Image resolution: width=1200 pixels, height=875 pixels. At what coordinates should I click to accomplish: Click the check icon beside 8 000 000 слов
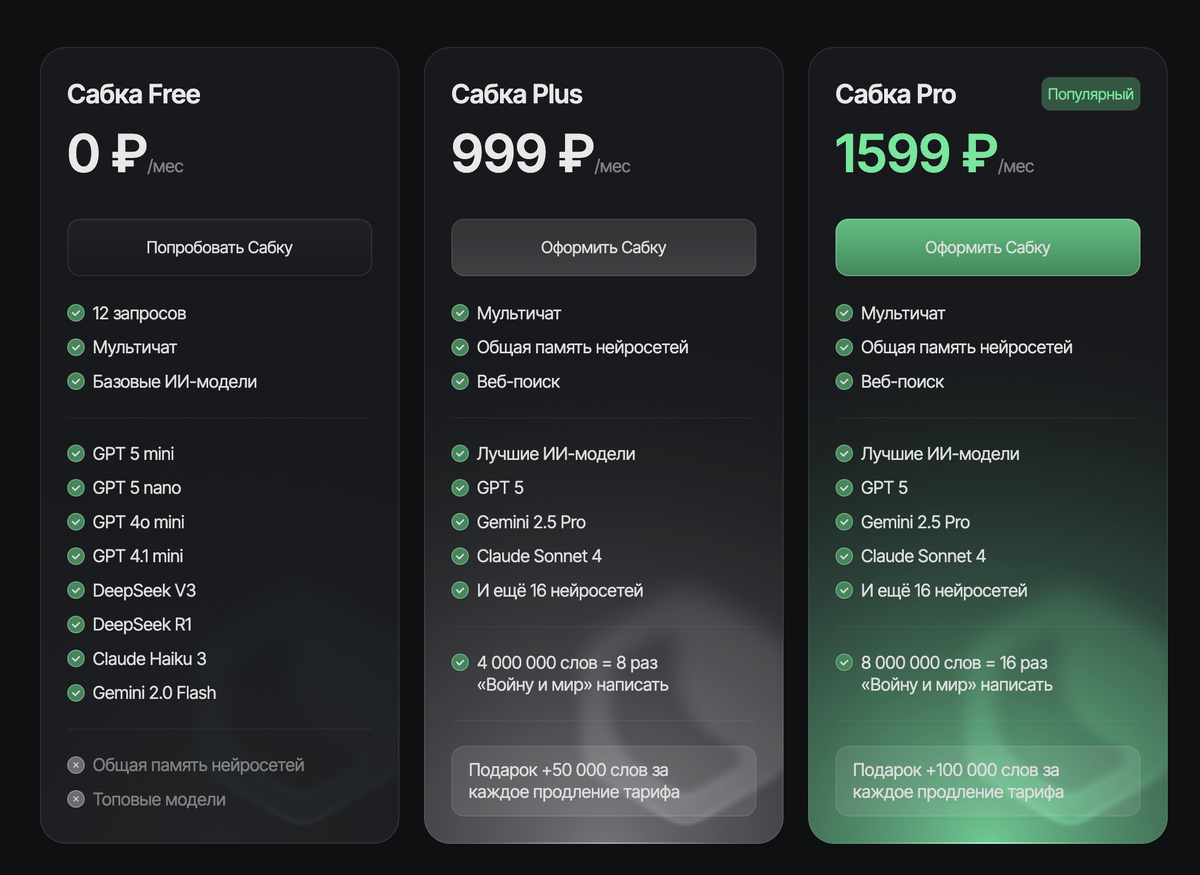coord(844,662)
